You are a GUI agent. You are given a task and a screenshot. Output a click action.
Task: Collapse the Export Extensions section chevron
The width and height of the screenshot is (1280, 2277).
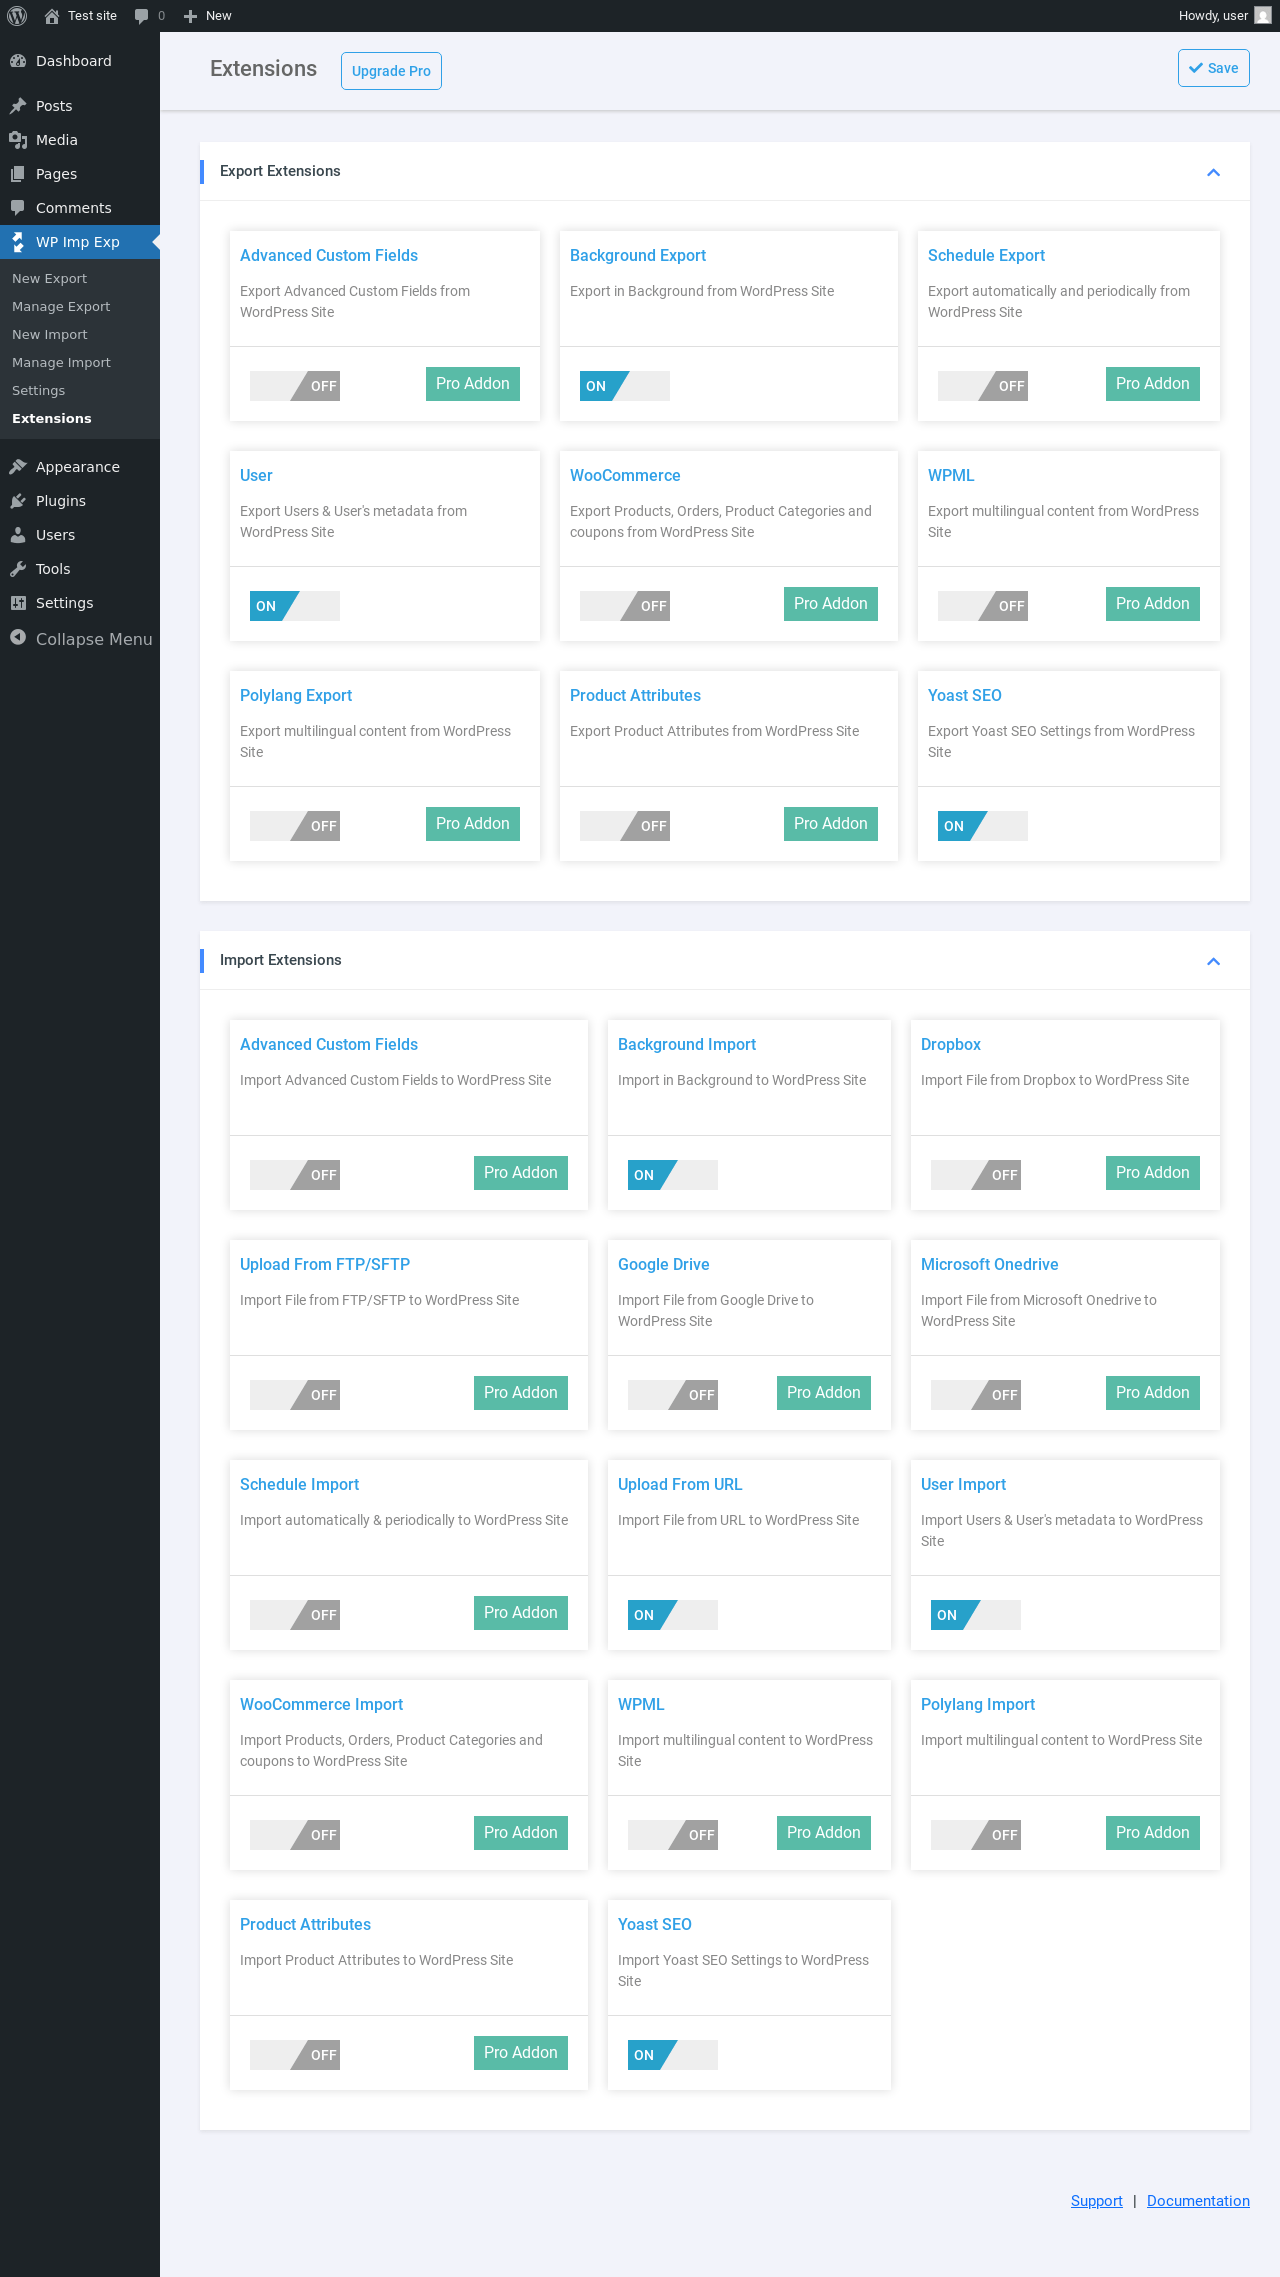click(1213, 172)
